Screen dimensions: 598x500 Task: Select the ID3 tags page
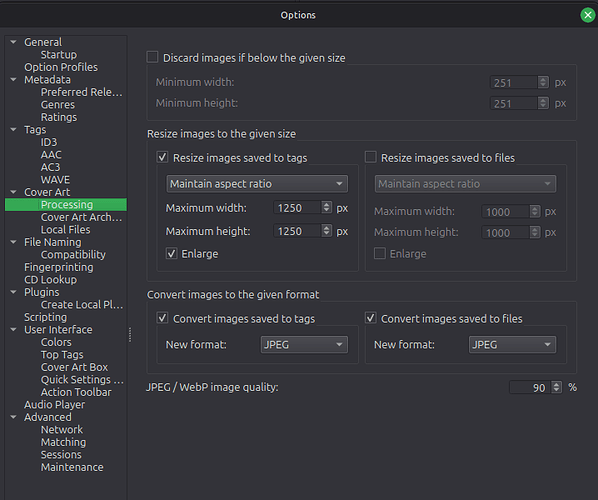tap(49, 142)
